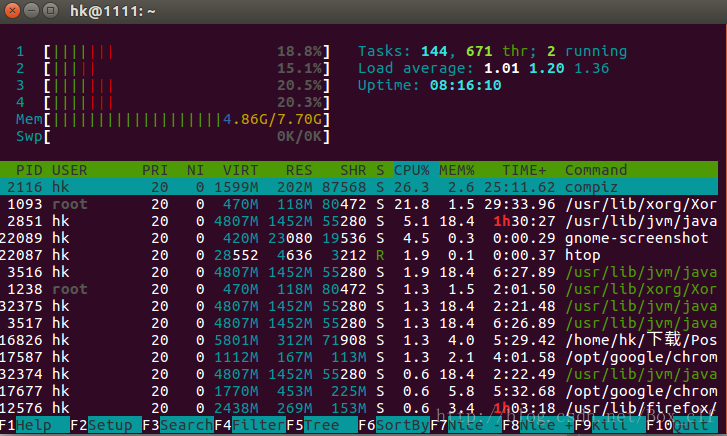Activate F3 Search in footer bar

pyautogui.click(x=178, y=425)
